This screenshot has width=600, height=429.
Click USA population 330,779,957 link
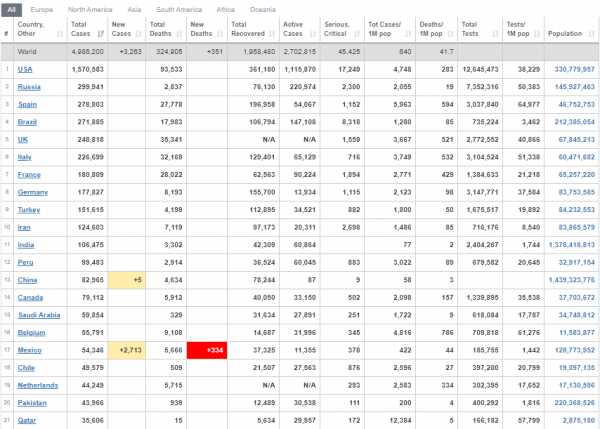(574, 70)
